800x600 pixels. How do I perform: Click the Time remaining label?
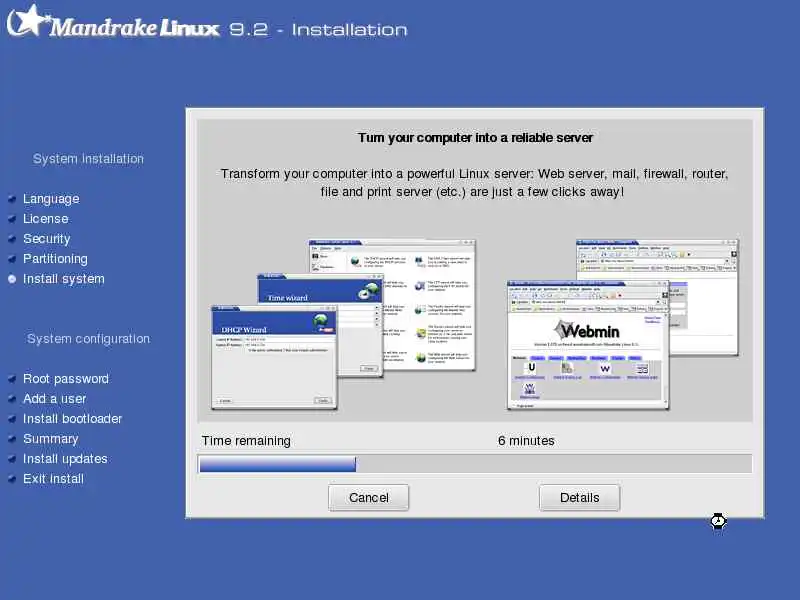click(x=246, y=441)
